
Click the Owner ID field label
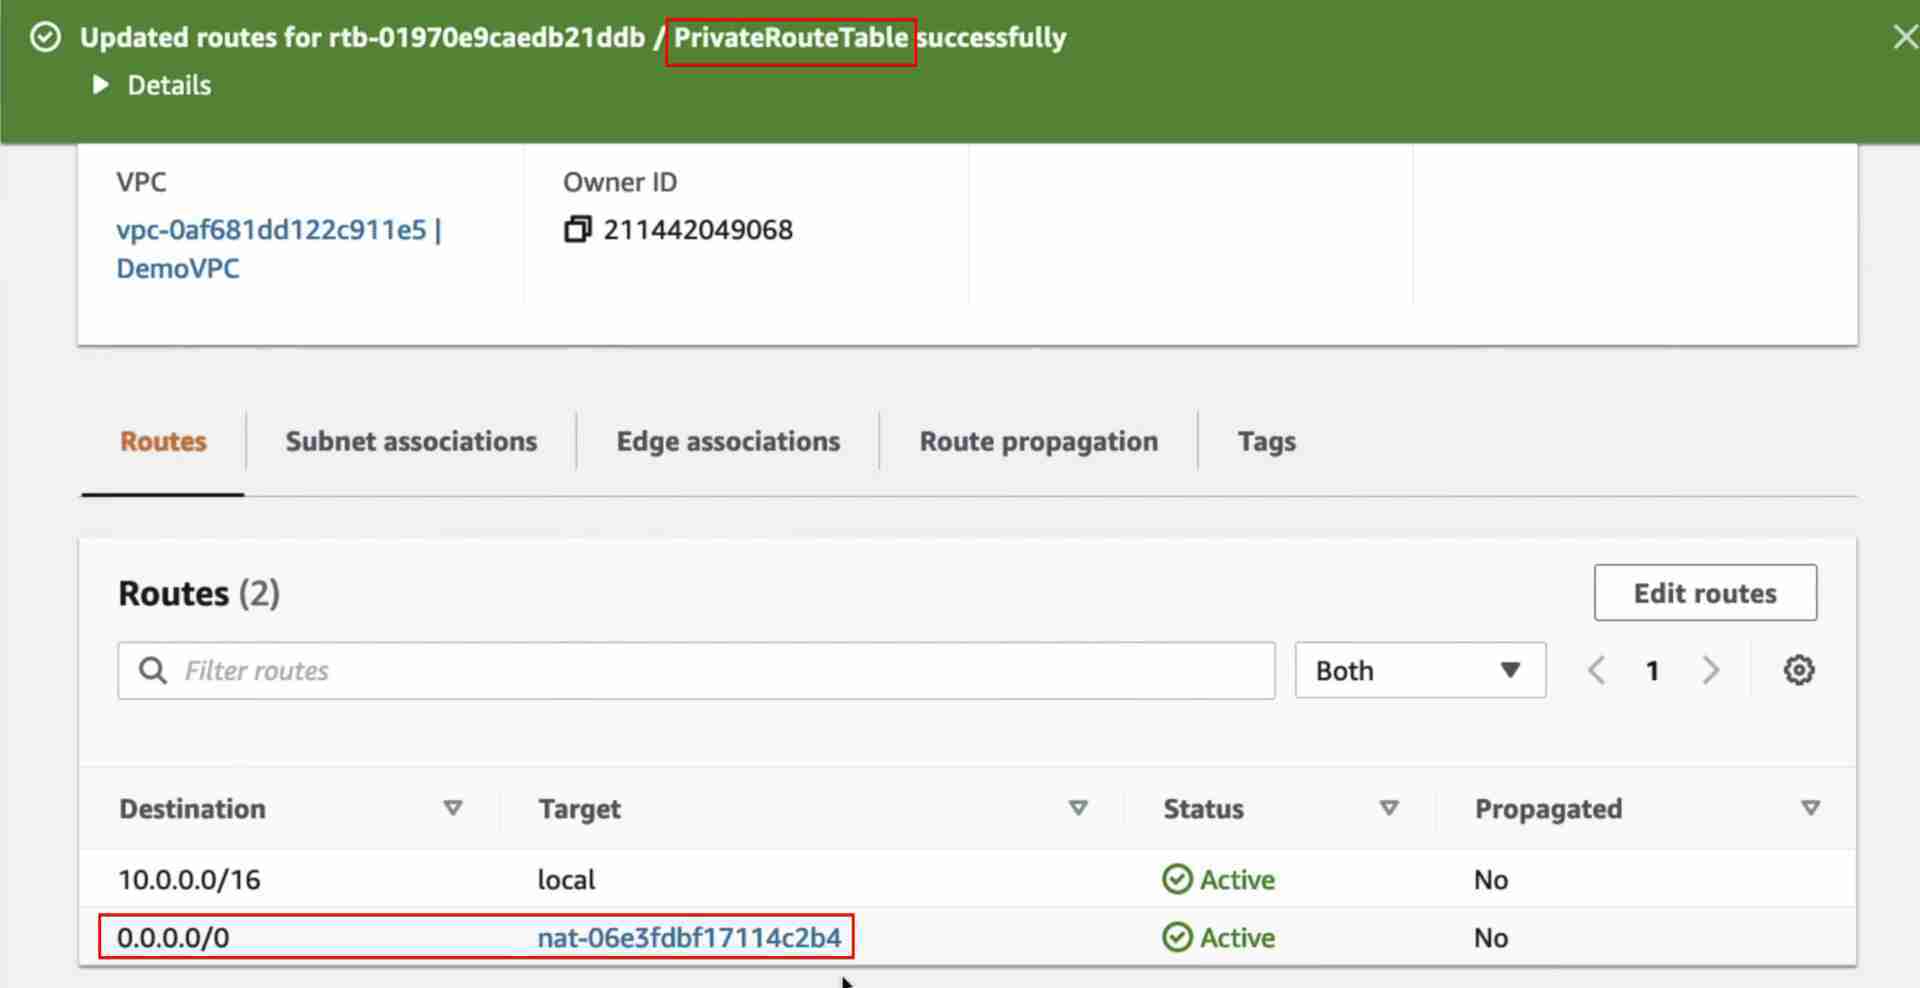click(620, 182)
